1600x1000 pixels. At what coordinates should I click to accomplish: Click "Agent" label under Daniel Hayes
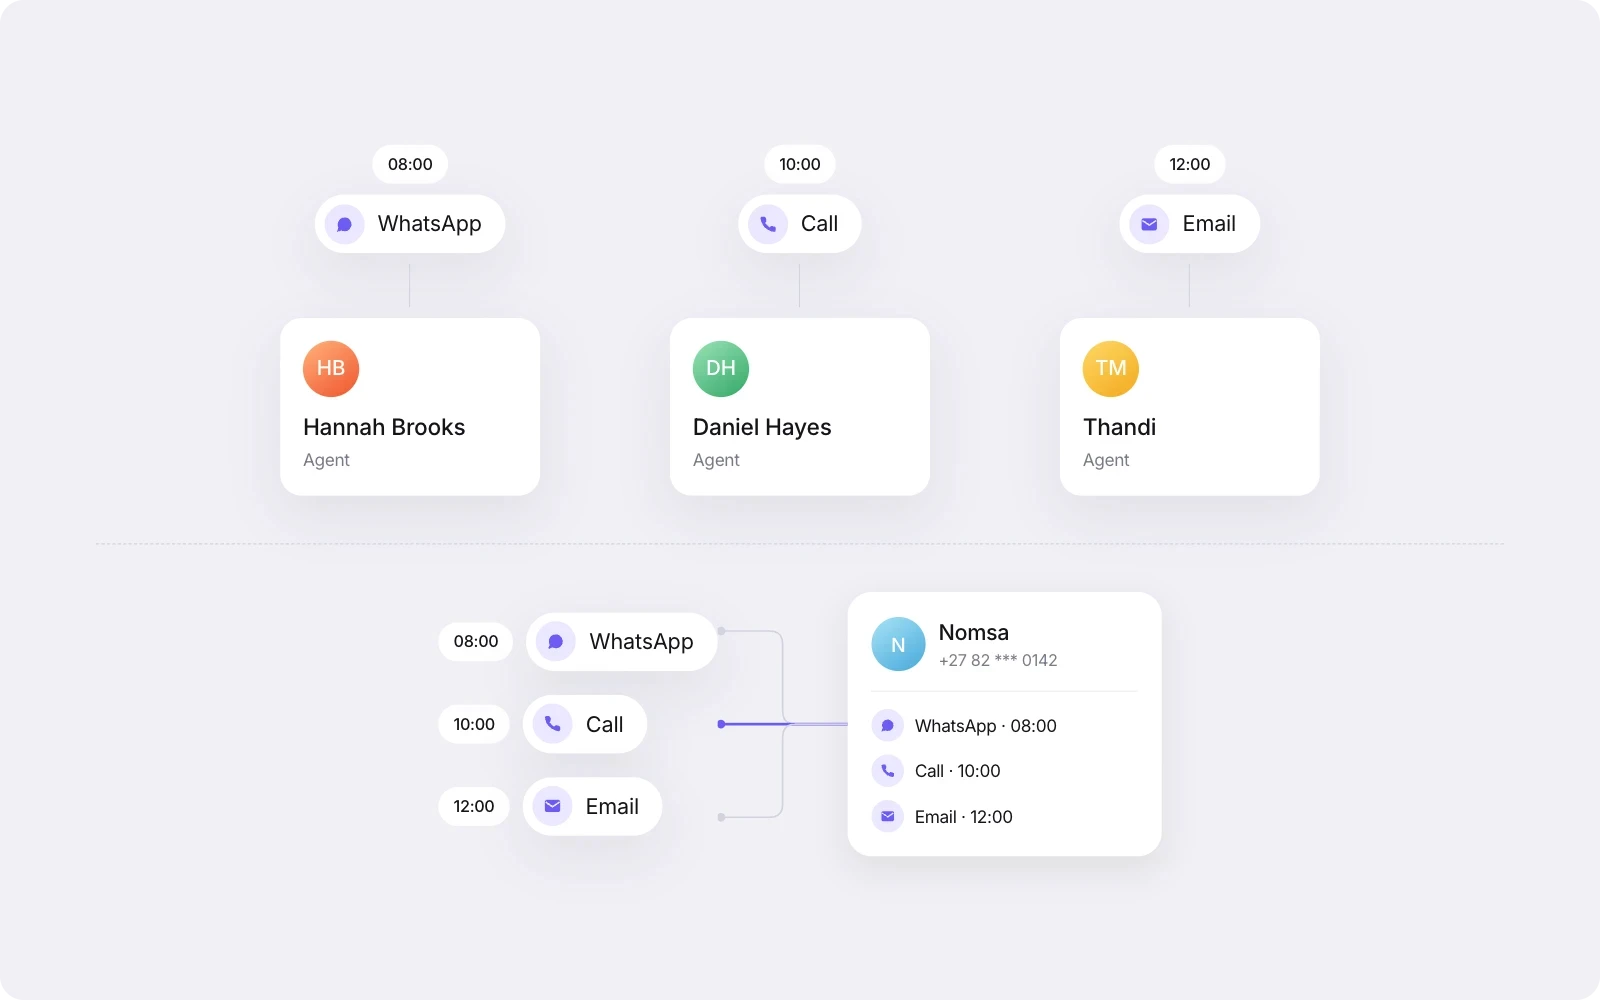(x=716, y=460)
